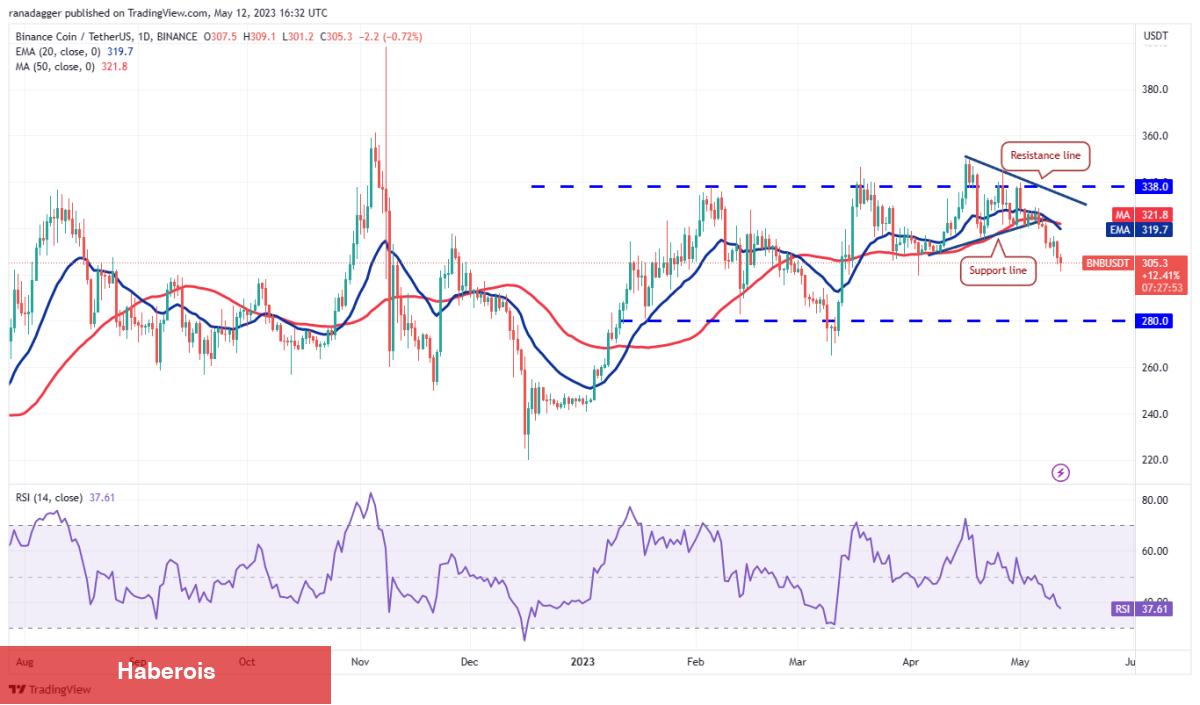
Task: Click the Haberois banner text
Action: pyautogui.click(x=166, y=671)
